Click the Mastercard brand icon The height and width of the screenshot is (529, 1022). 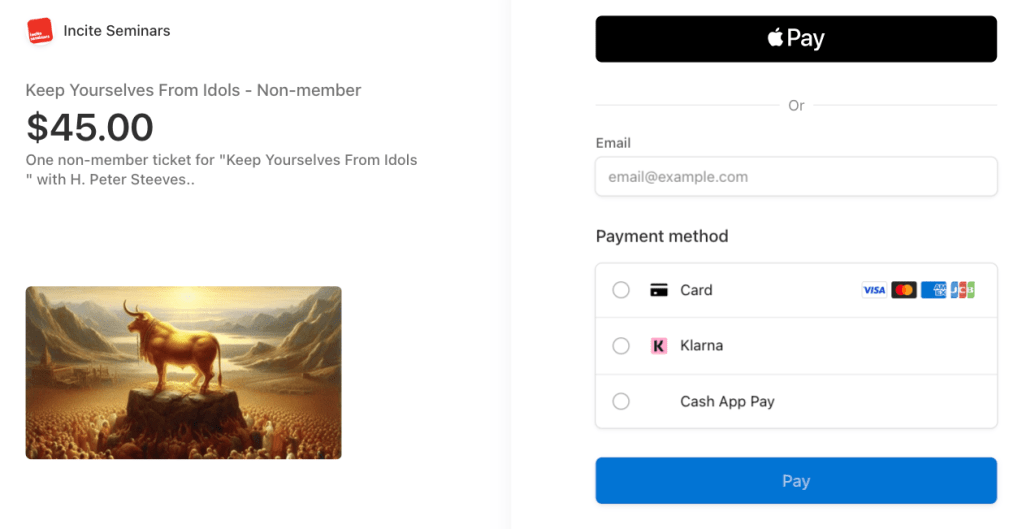[904, 290]
